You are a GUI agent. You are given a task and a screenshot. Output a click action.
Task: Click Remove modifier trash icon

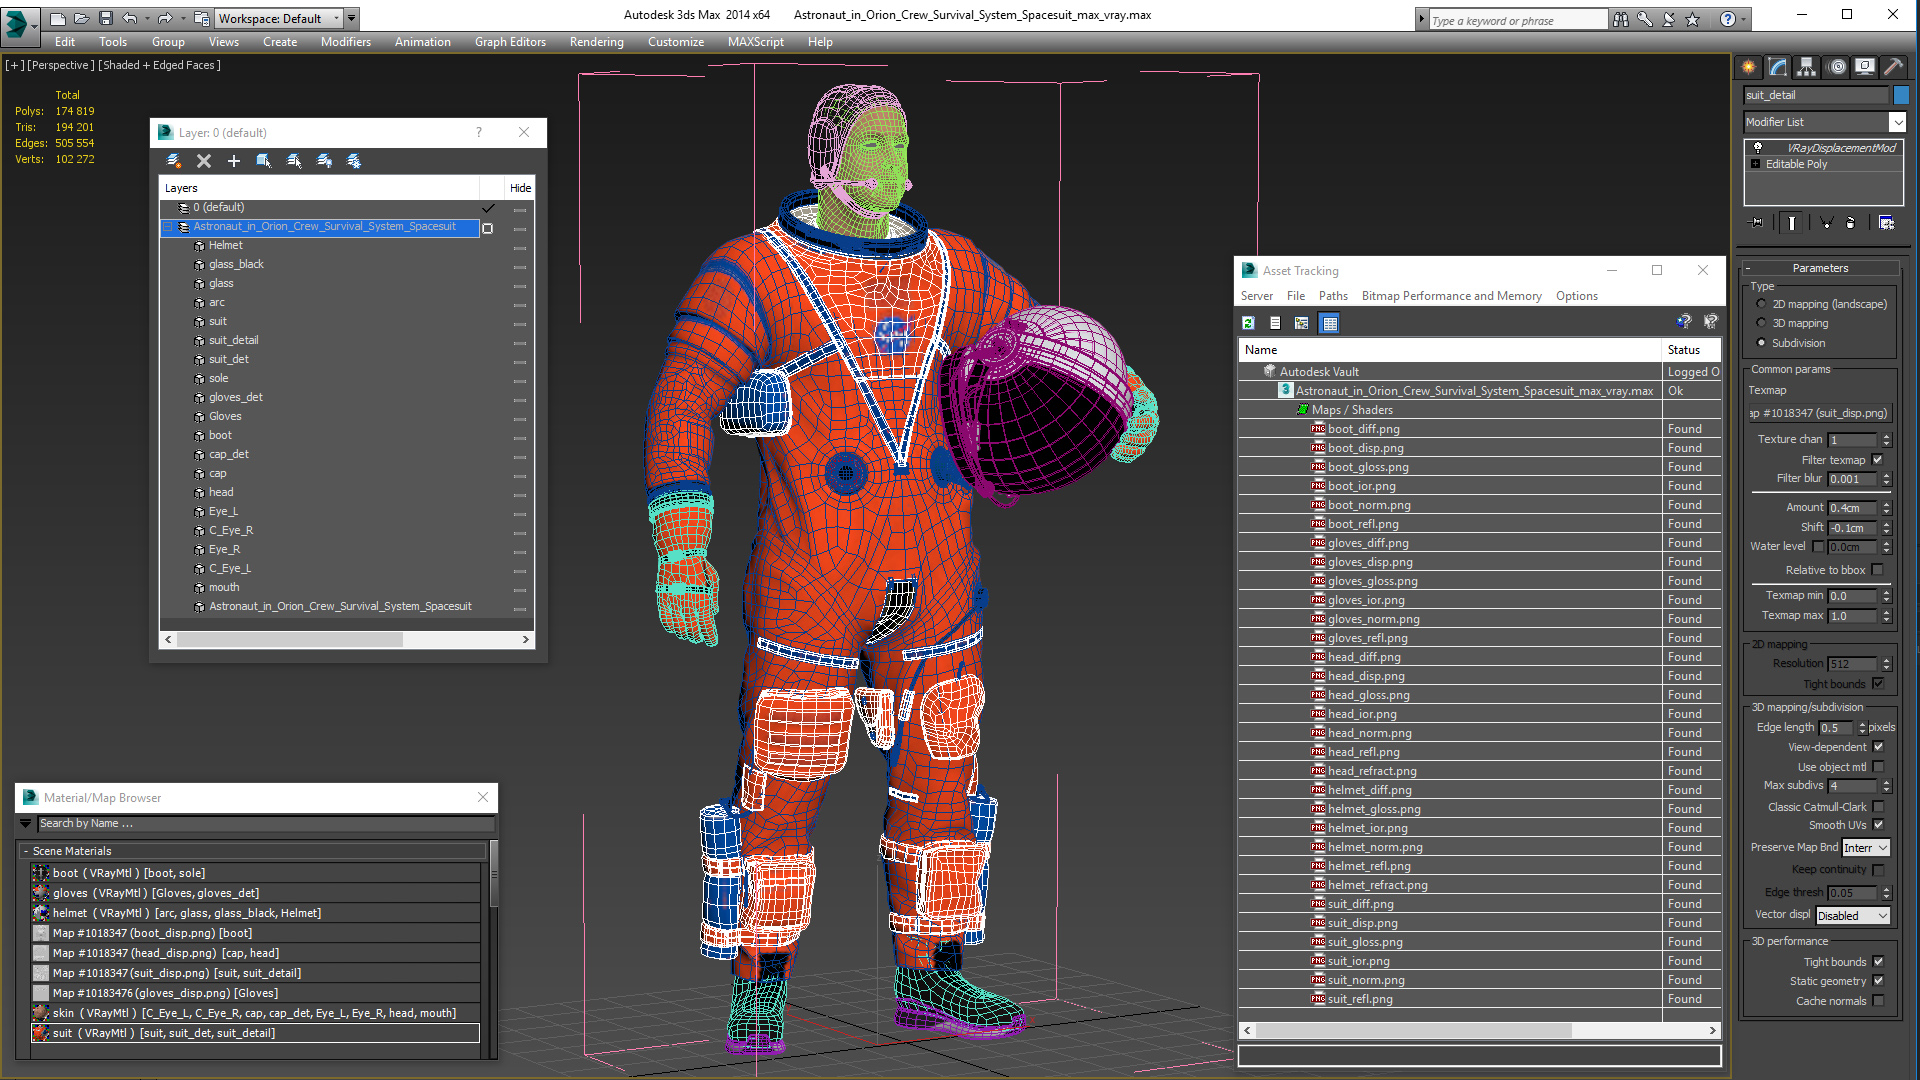(1850, 223)
